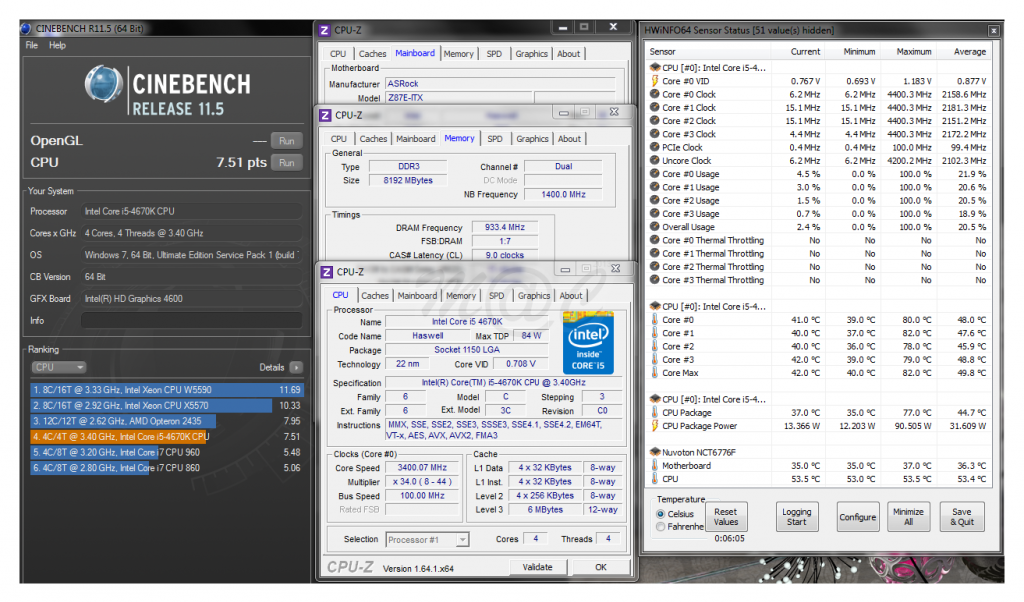Click the Intel inside Core i5 badge
1024x602 pixels.
(589, 341)
